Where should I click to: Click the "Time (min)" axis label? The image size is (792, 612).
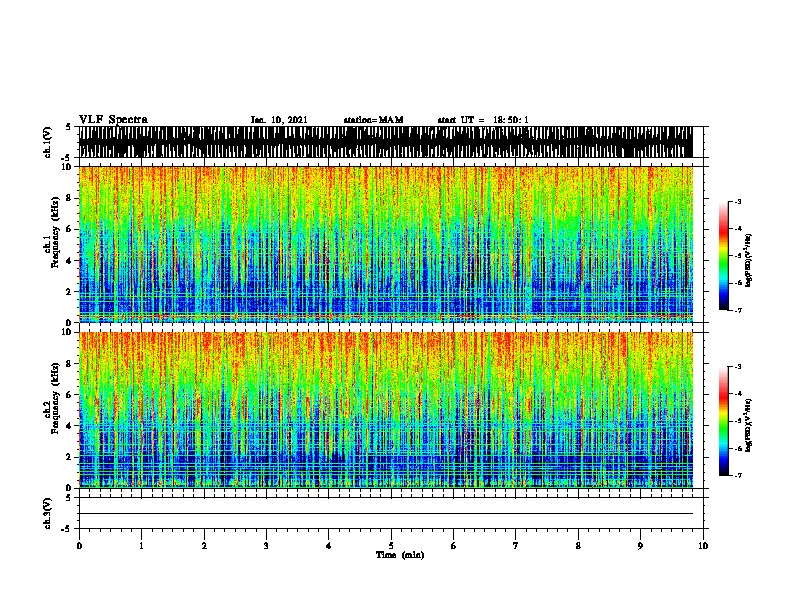(x=400, y=555)
